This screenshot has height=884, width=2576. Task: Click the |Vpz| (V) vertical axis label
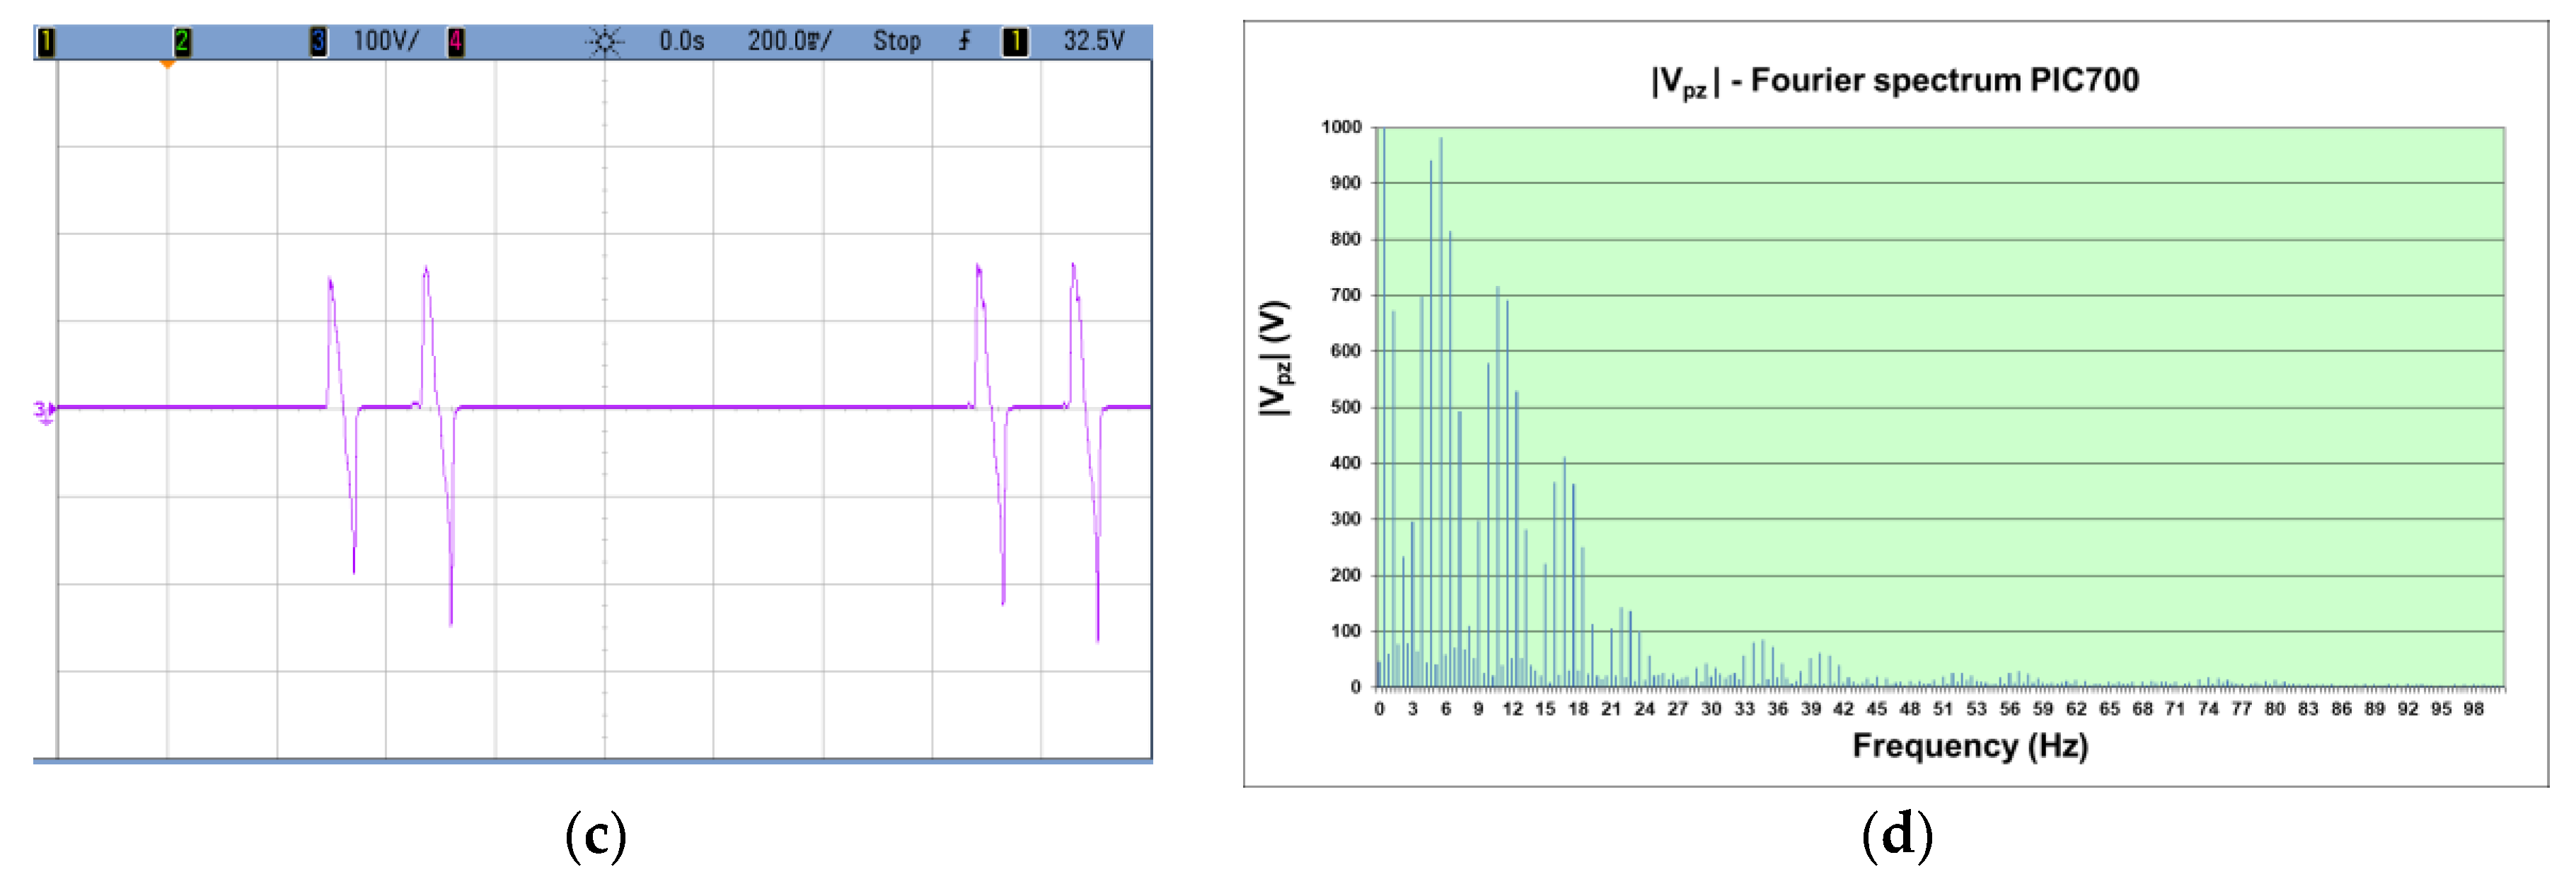(1274, 358)
